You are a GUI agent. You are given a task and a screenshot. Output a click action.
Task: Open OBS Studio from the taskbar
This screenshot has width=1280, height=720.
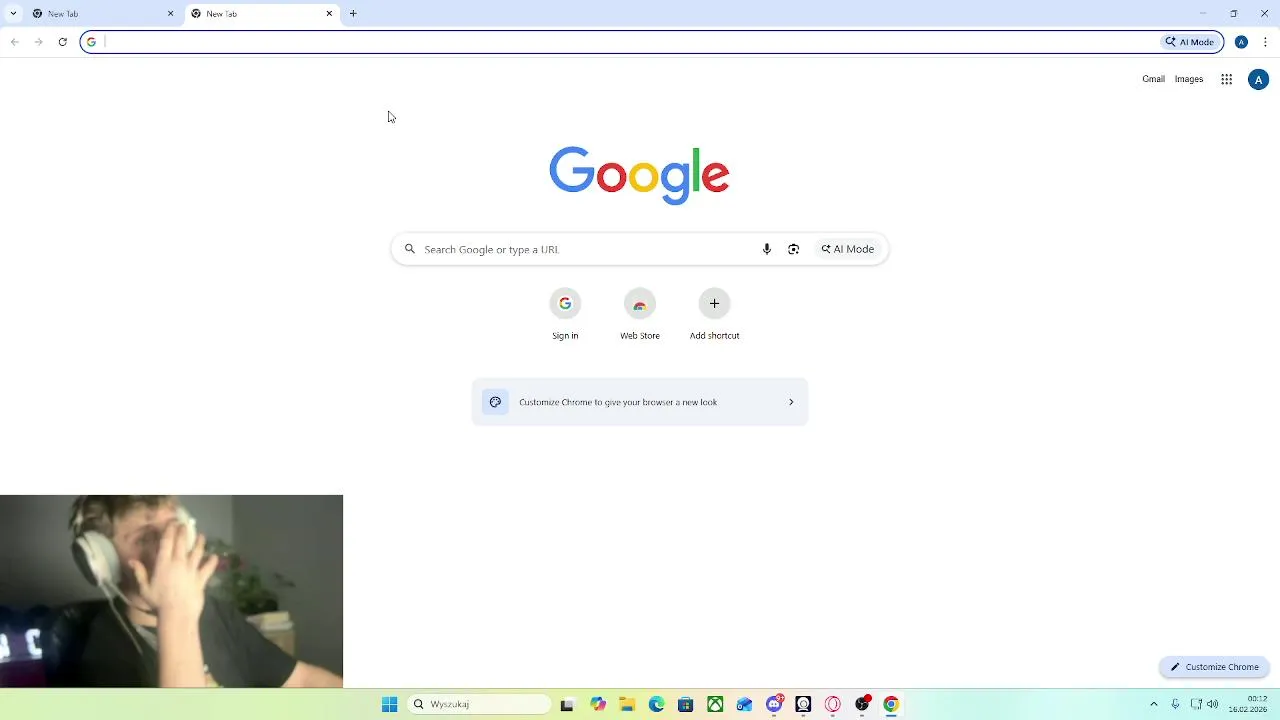tap(862, 704)
